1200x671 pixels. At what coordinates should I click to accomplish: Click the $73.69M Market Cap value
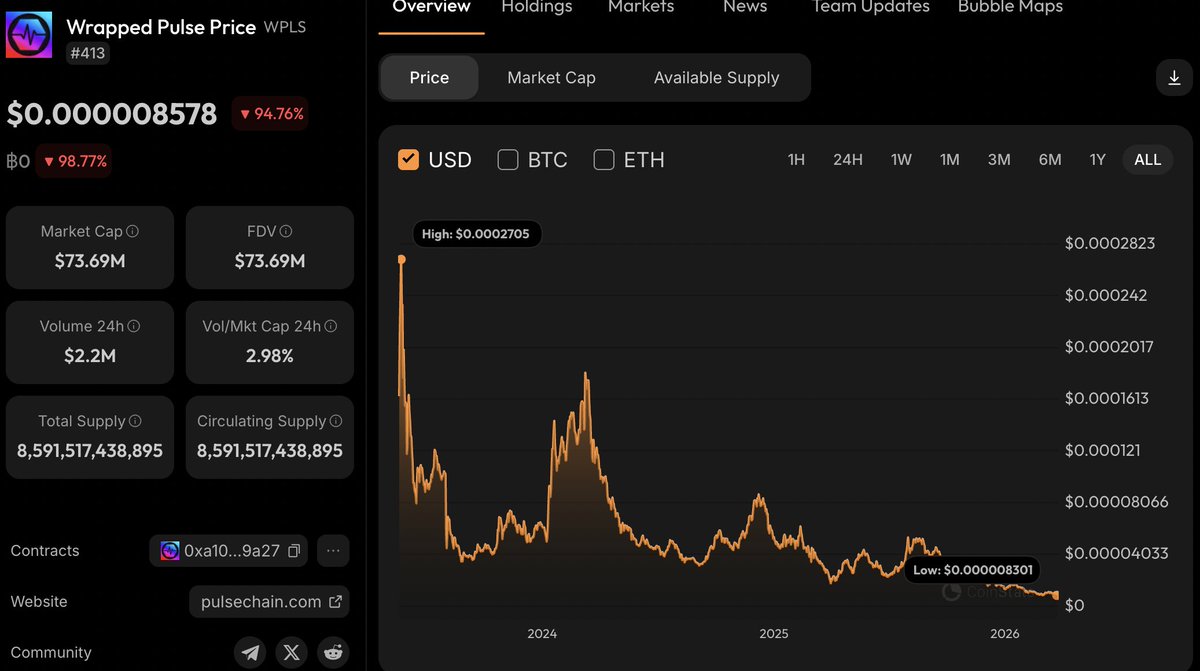point(90,262)
